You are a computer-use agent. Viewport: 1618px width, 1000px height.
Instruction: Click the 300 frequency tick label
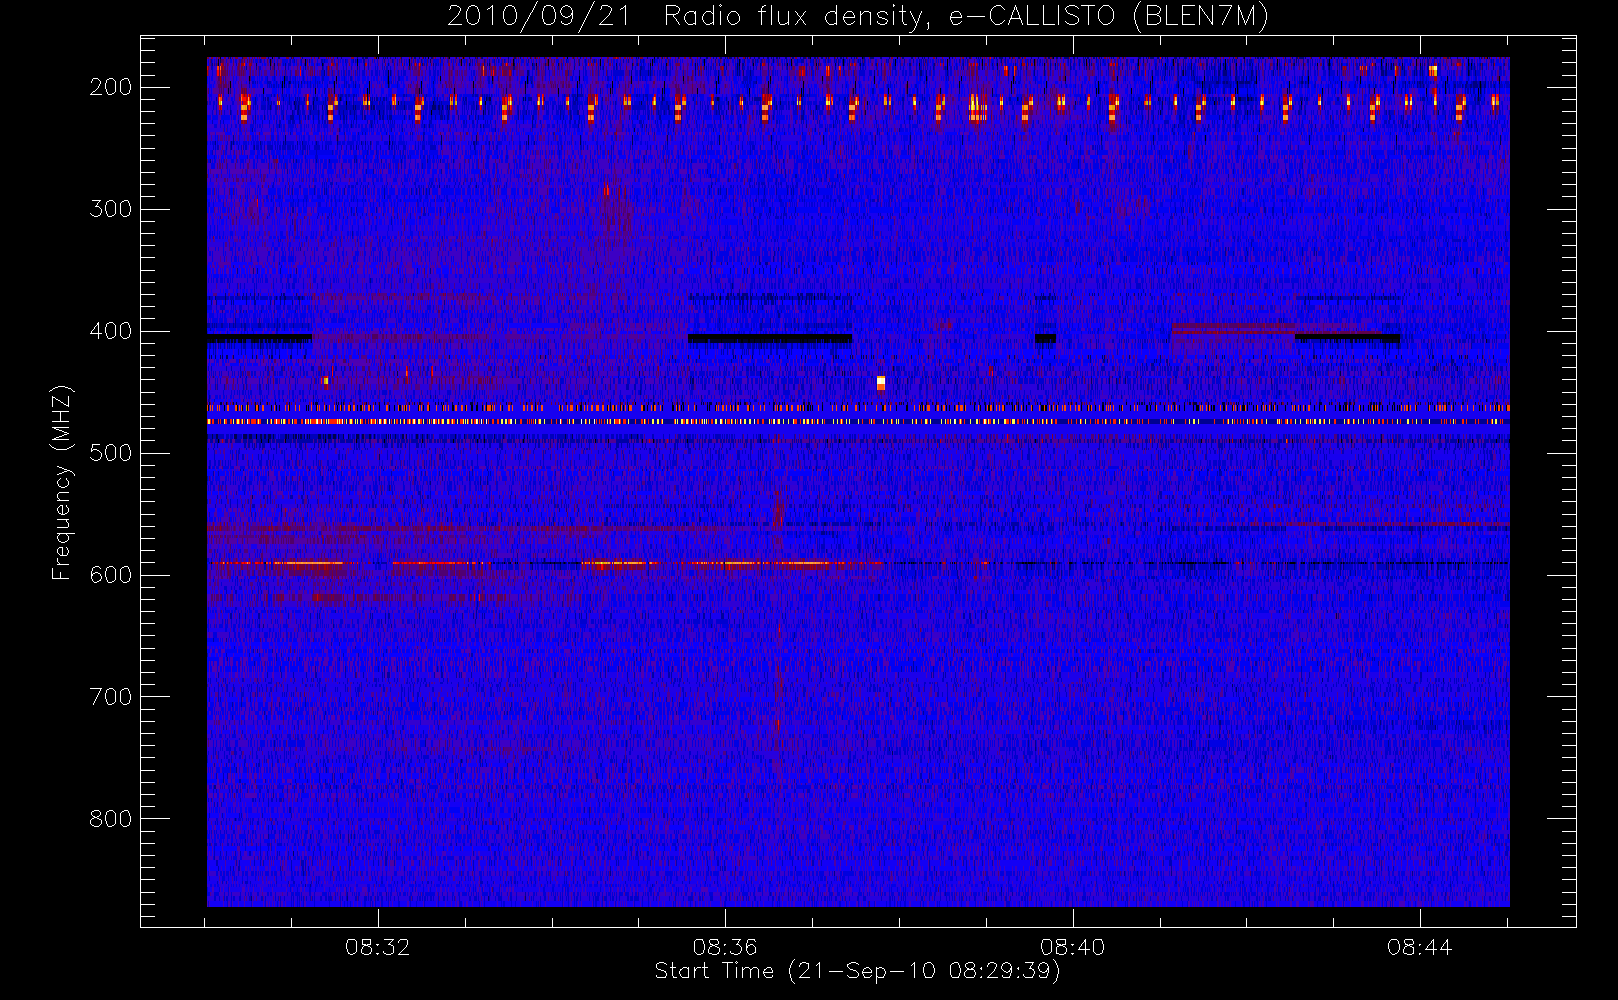click(111, 209)
